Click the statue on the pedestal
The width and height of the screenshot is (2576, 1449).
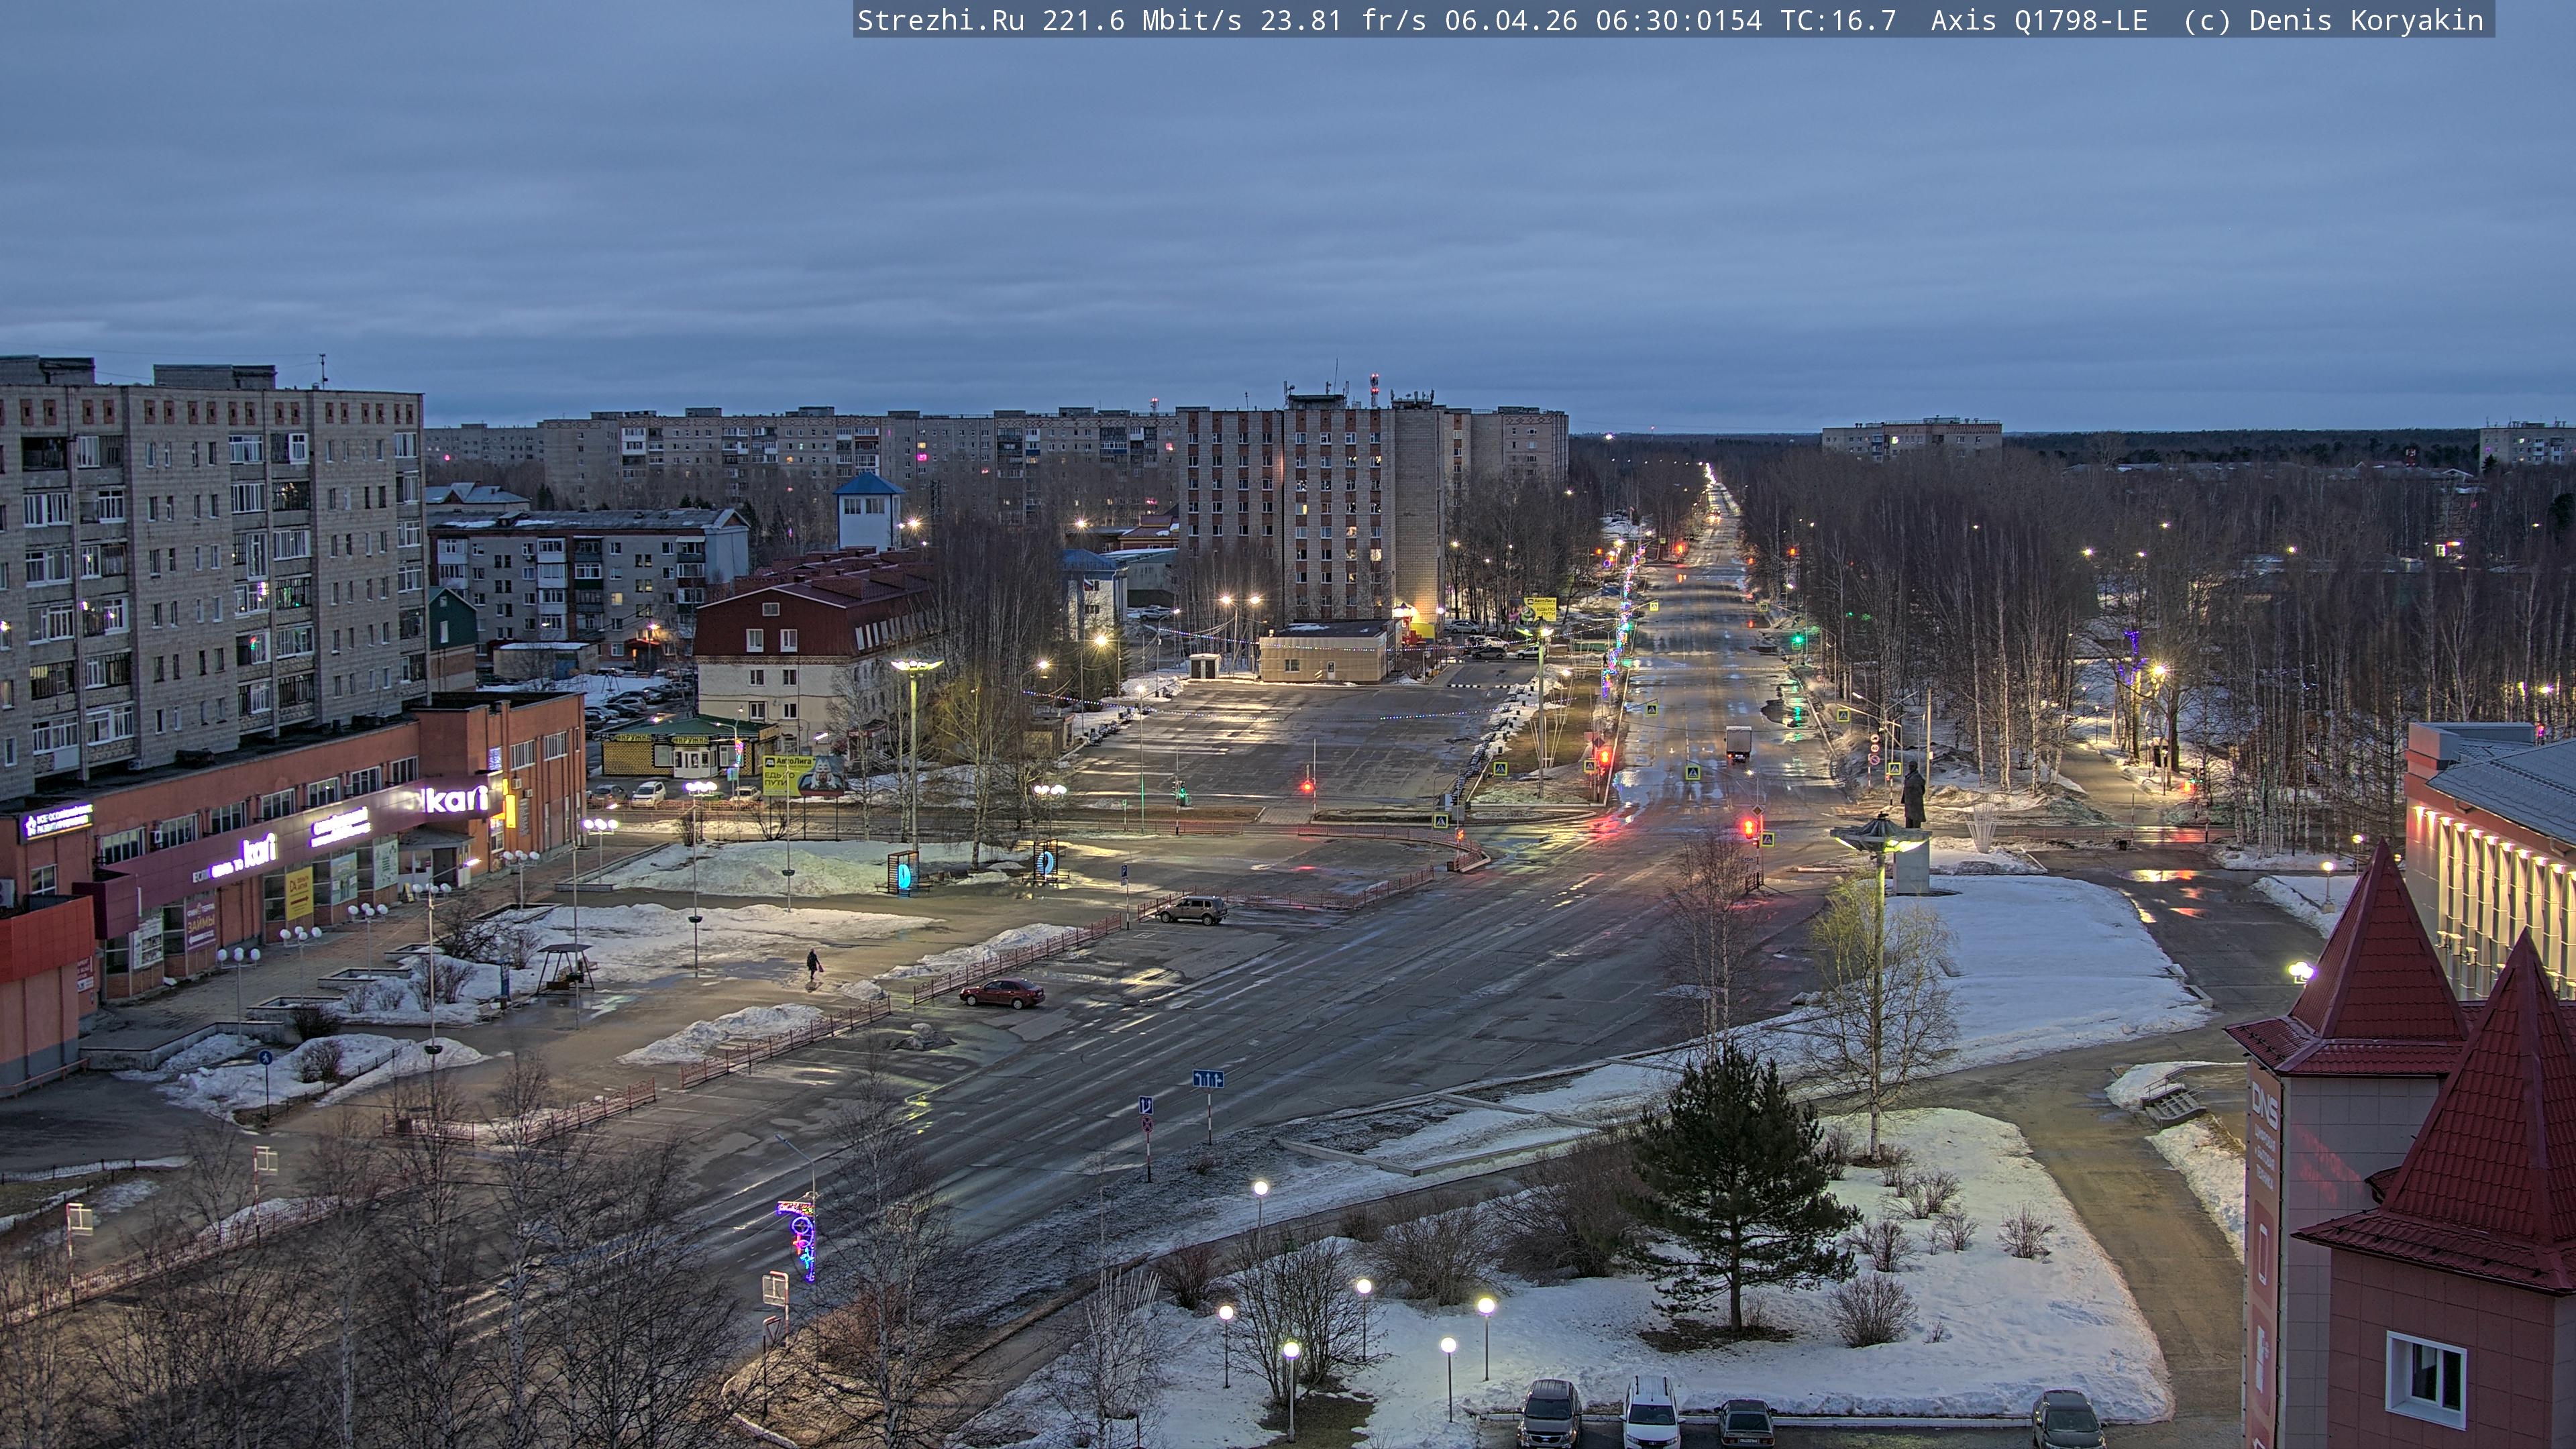tap(1913, 796)
